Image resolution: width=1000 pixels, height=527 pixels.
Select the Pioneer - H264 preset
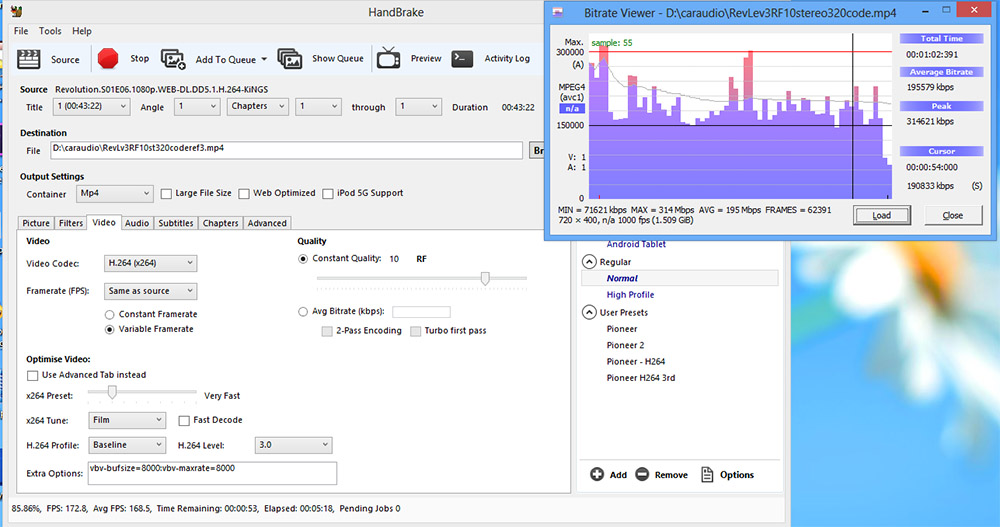pos(635,361)
